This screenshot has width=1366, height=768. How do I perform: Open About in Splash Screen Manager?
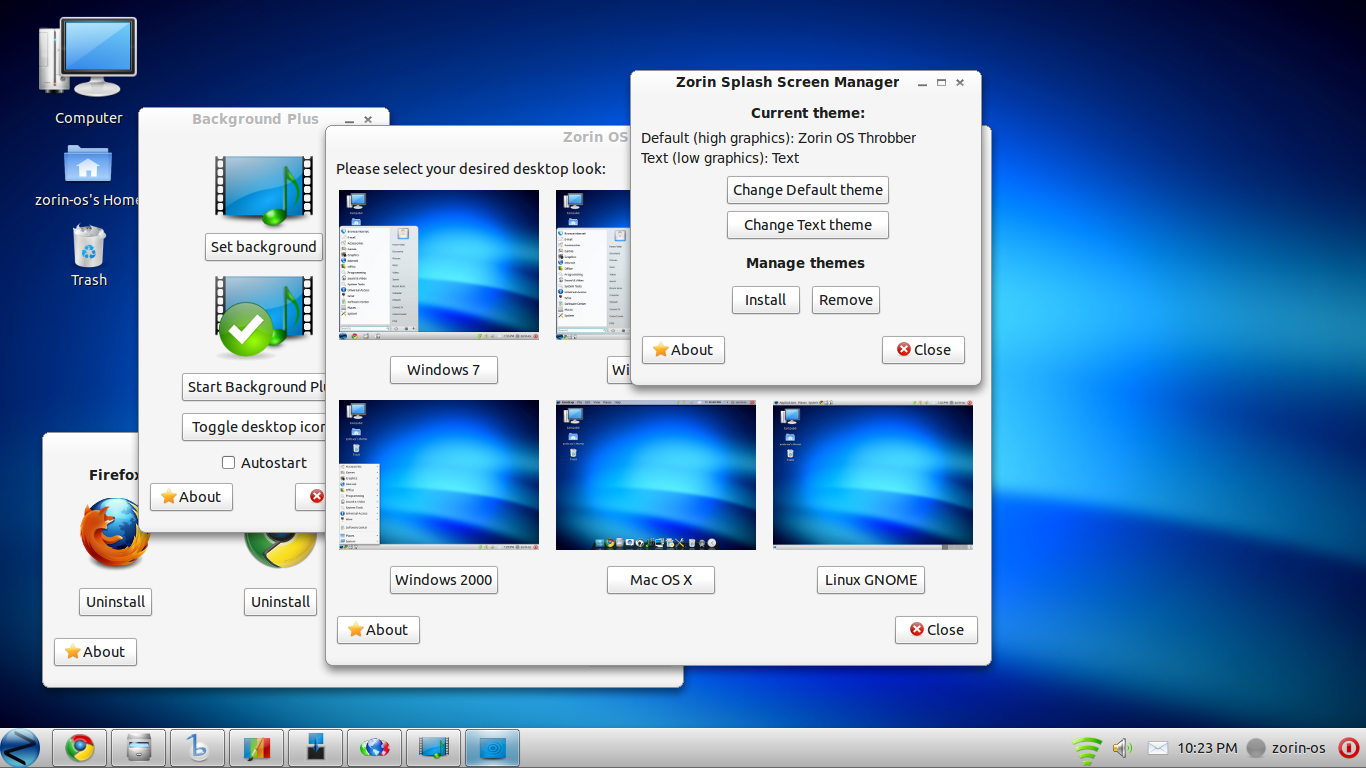pyautogui.click(x=683, y=350)
